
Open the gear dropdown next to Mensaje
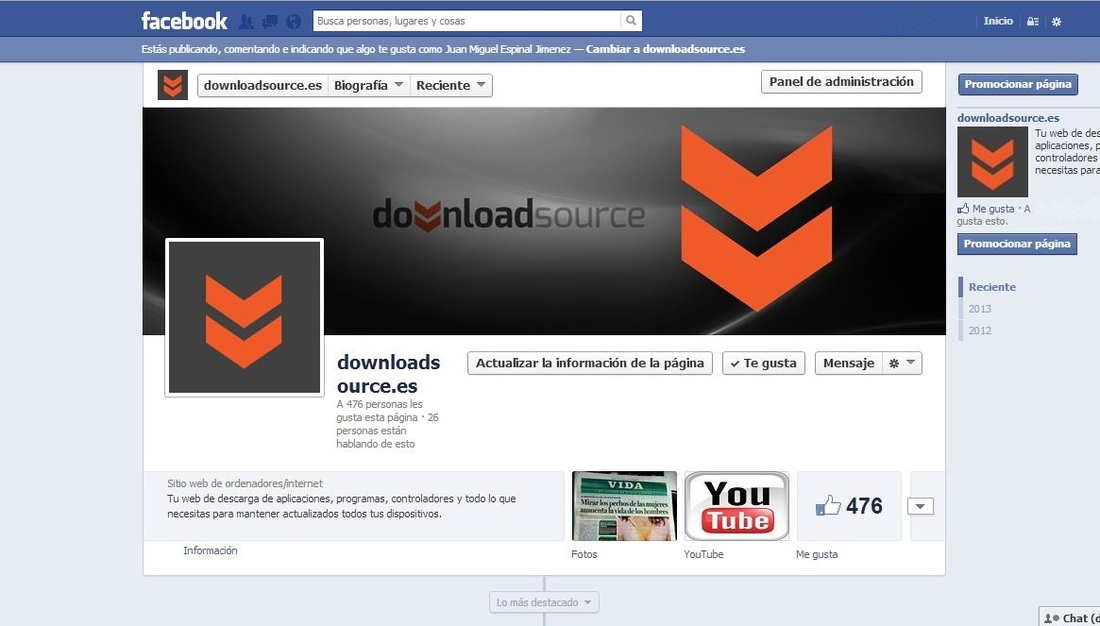click(x=902, y=363)
